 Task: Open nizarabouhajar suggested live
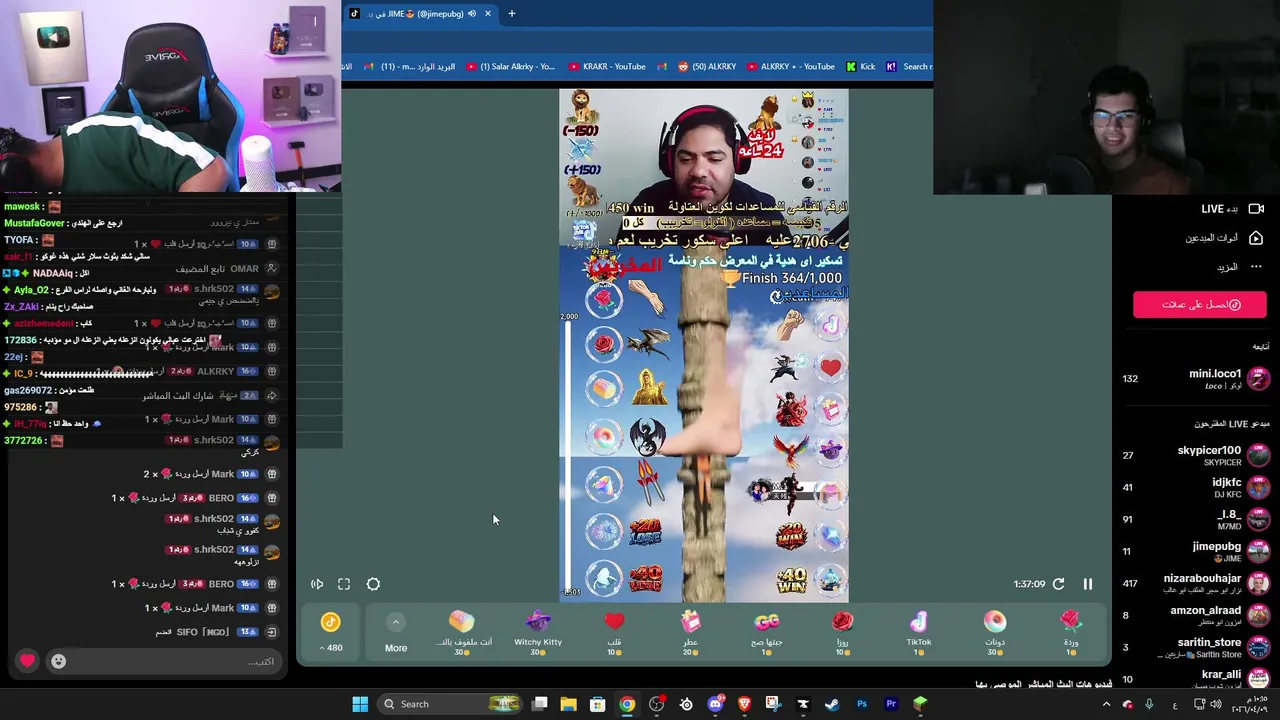(1195, 583)
